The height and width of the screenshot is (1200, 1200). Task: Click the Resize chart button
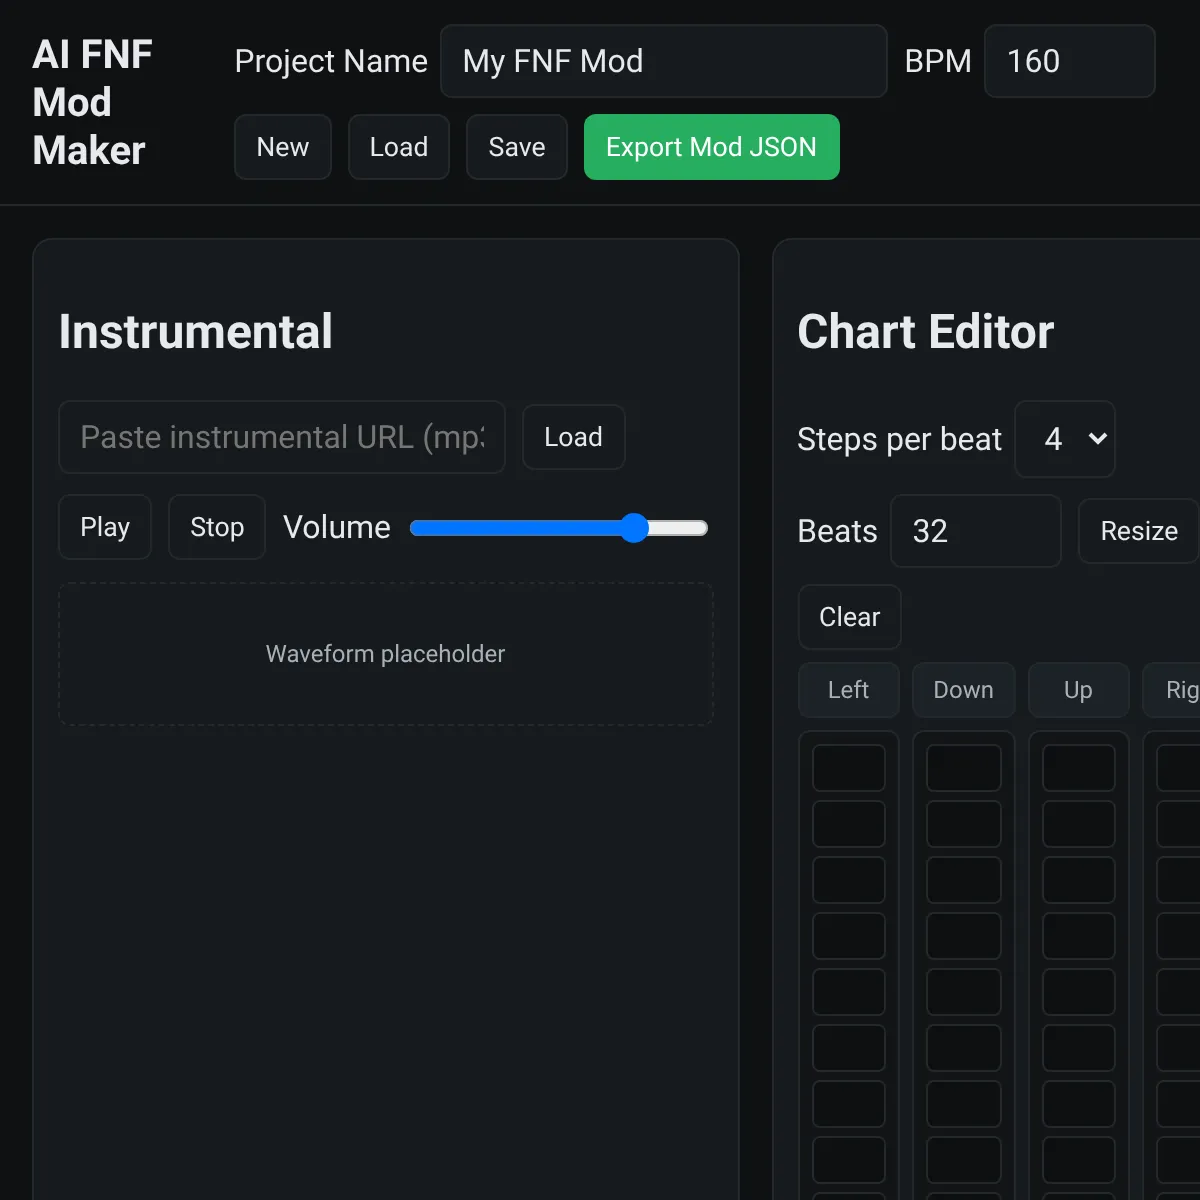[1139, 531]
